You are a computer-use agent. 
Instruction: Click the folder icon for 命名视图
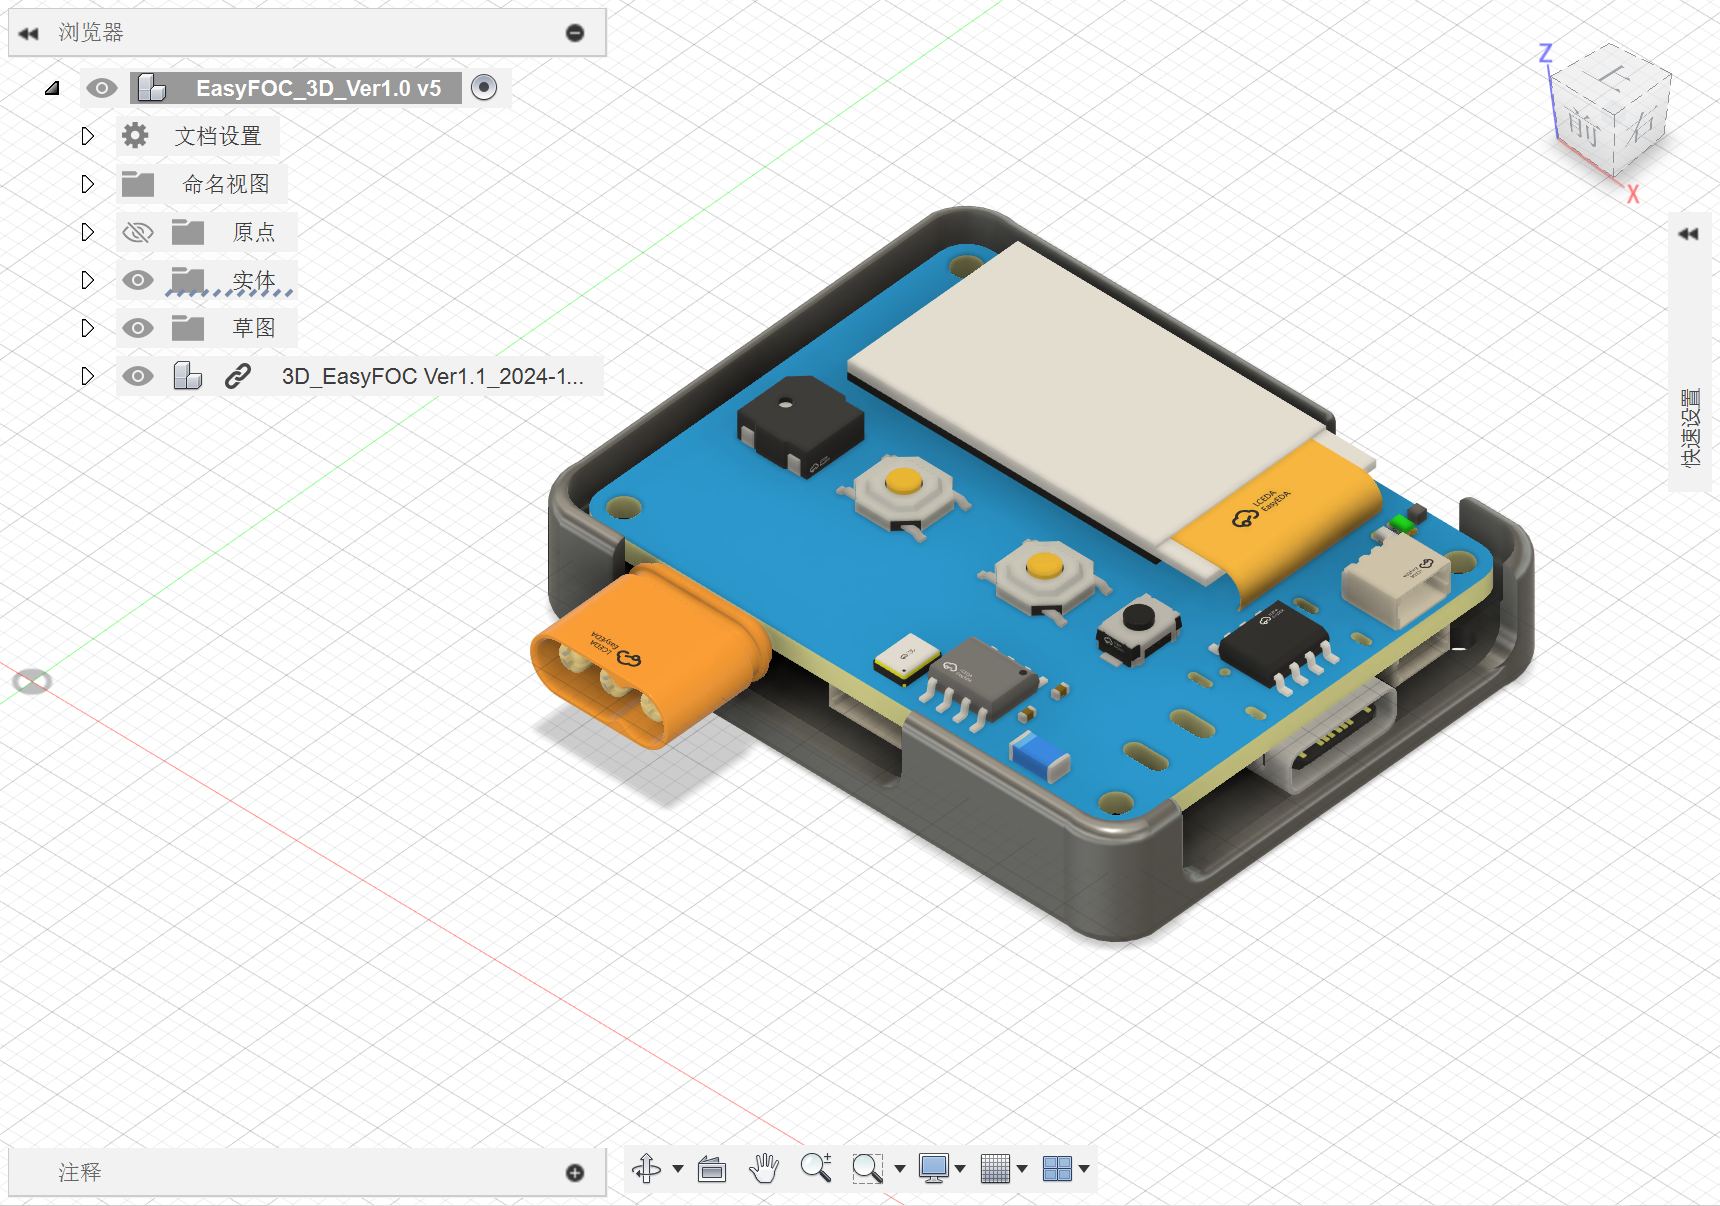(138, 184)
